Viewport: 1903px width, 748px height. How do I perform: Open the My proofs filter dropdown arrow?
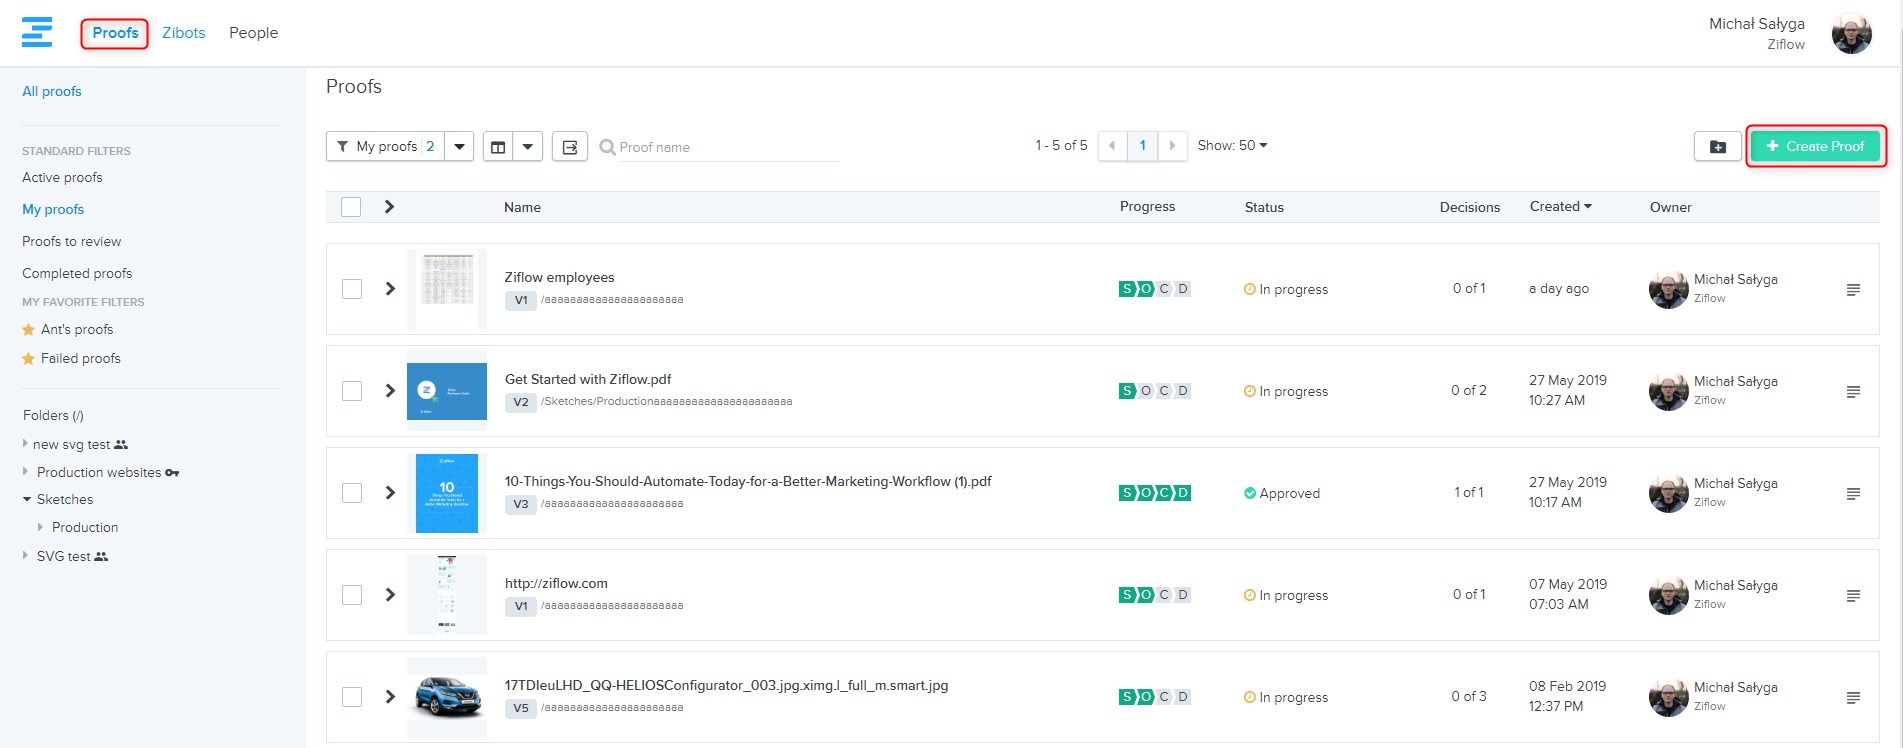tap(459, 147)
